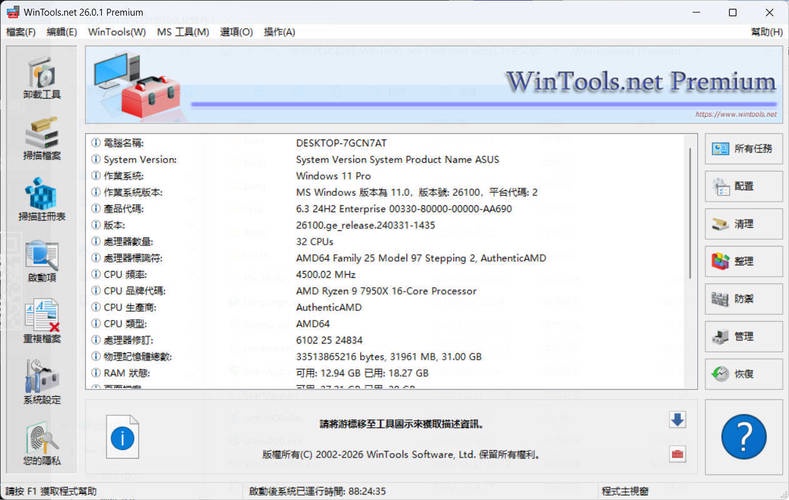
Task: Open the 掃描註冊表 registry scanner
Action: point(41,199)
